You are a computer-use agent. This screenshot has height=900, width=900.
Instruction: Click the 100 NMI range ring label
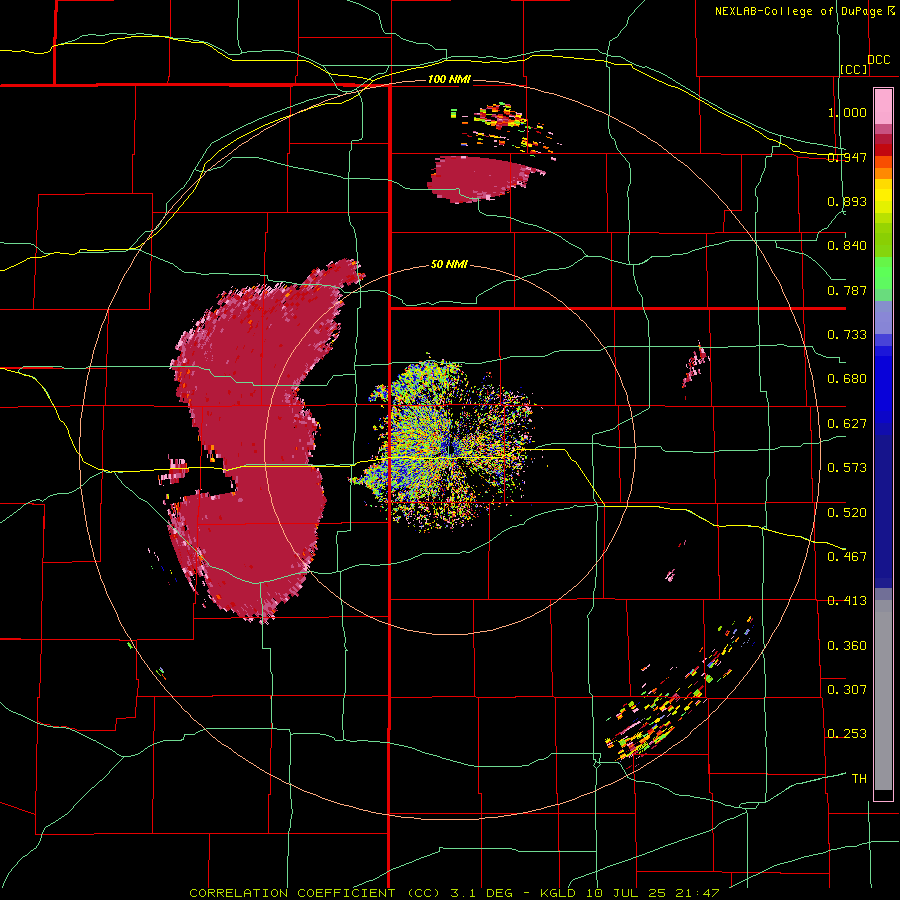click(x=449, y=79)
